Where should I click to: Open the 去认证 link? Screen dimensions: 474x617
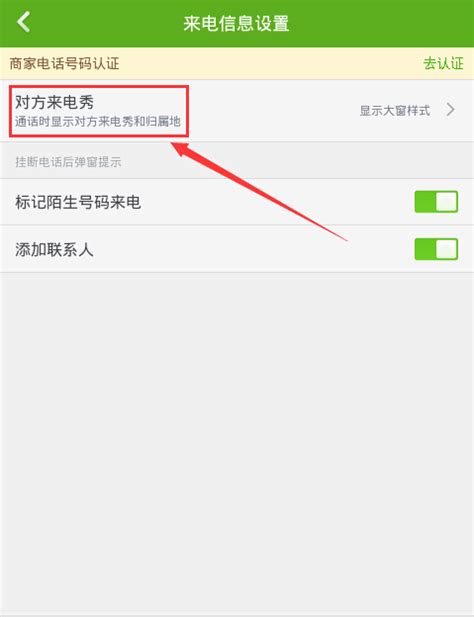point(443,63)
